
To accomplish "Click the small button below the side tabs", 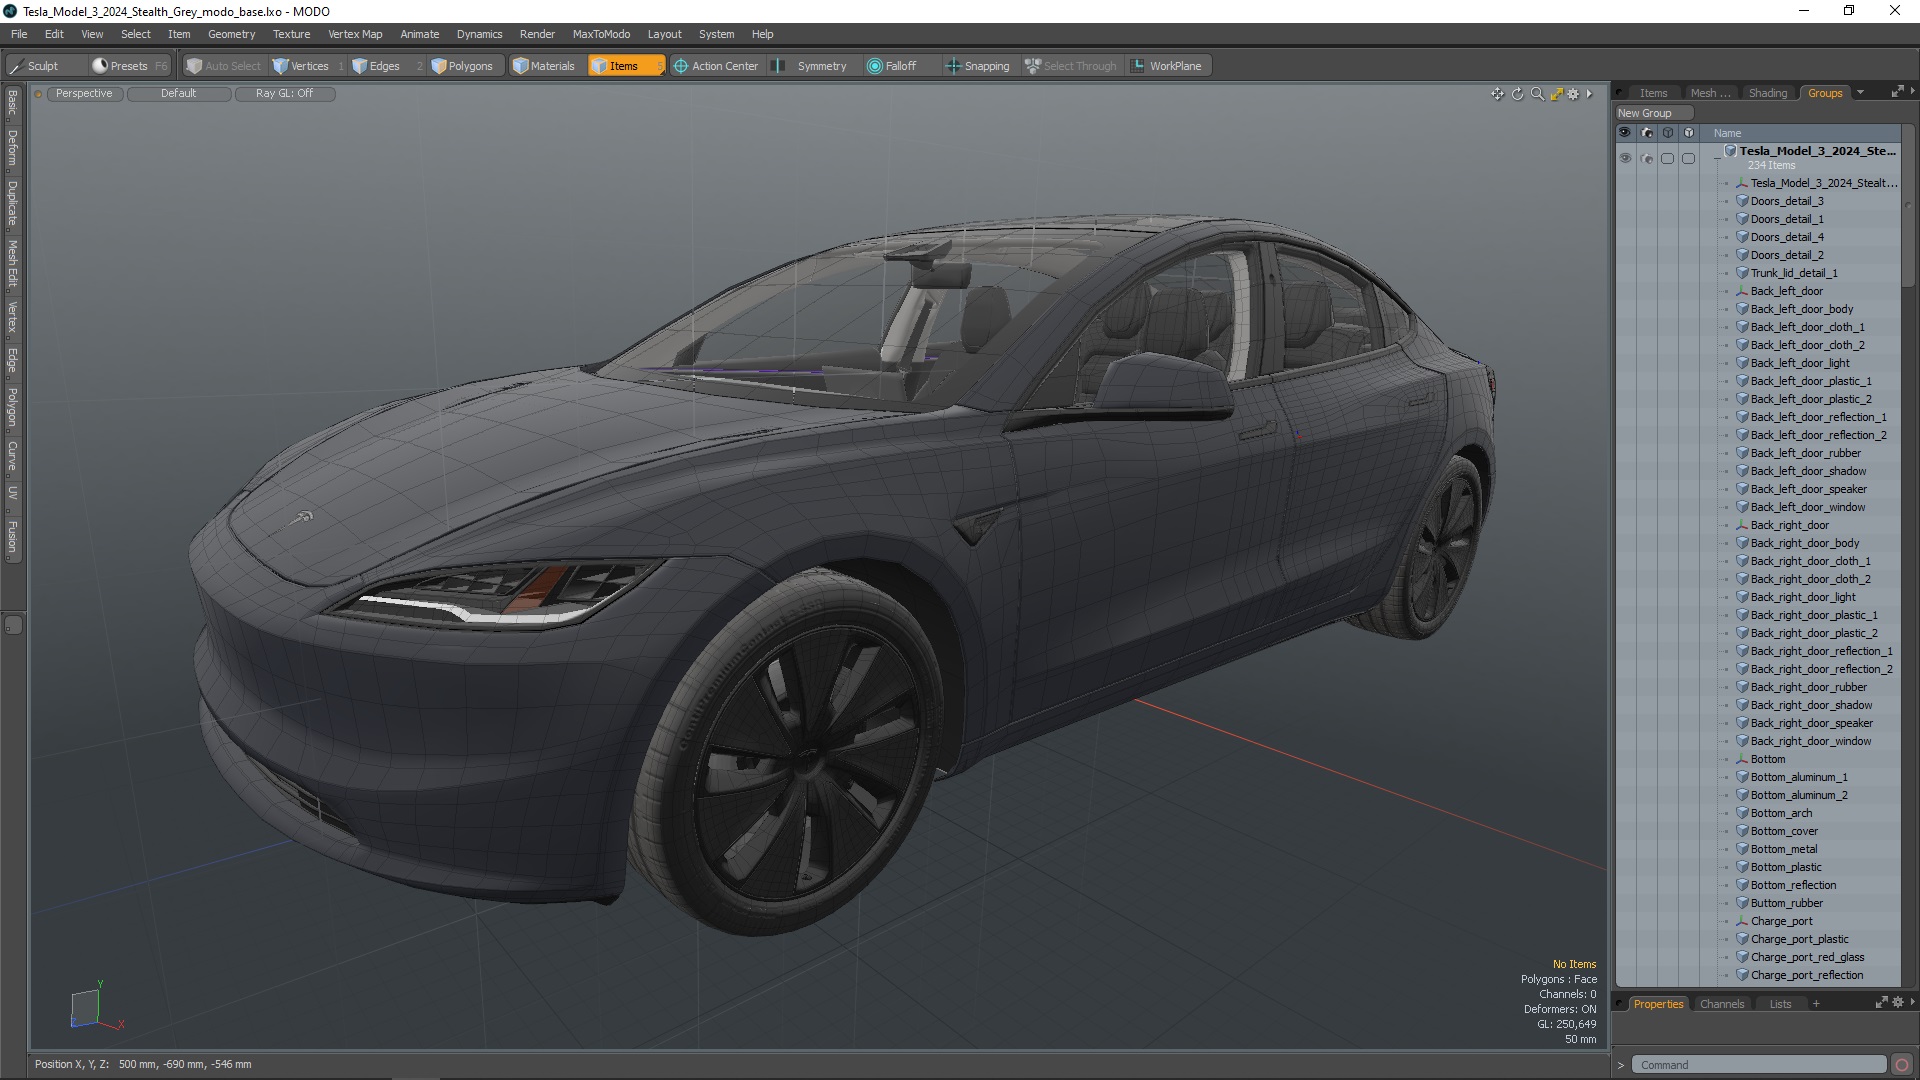I will coord(13,625).
